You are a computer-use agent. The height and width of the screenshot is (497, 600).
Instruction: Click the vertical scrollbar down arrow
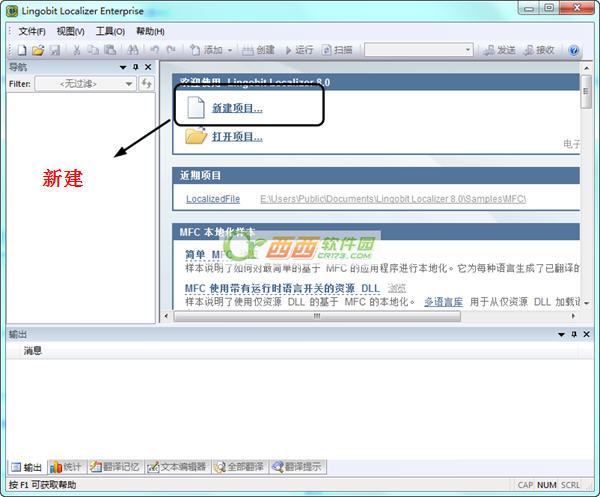tap(586, 303)
